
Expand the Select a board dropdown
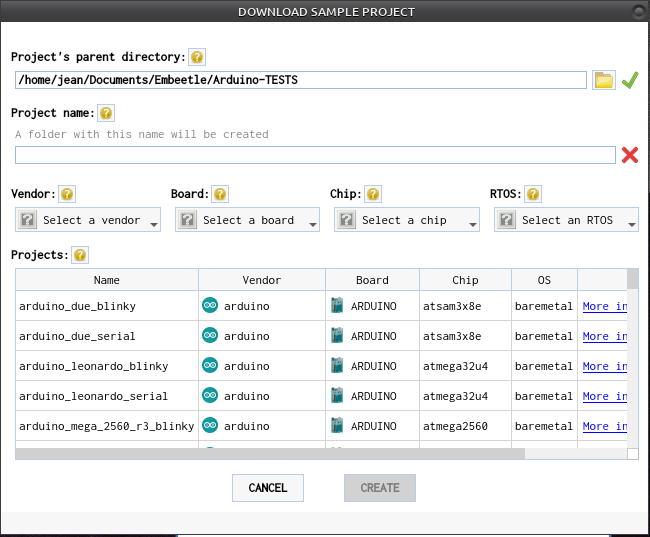click(x=247, y=220)
